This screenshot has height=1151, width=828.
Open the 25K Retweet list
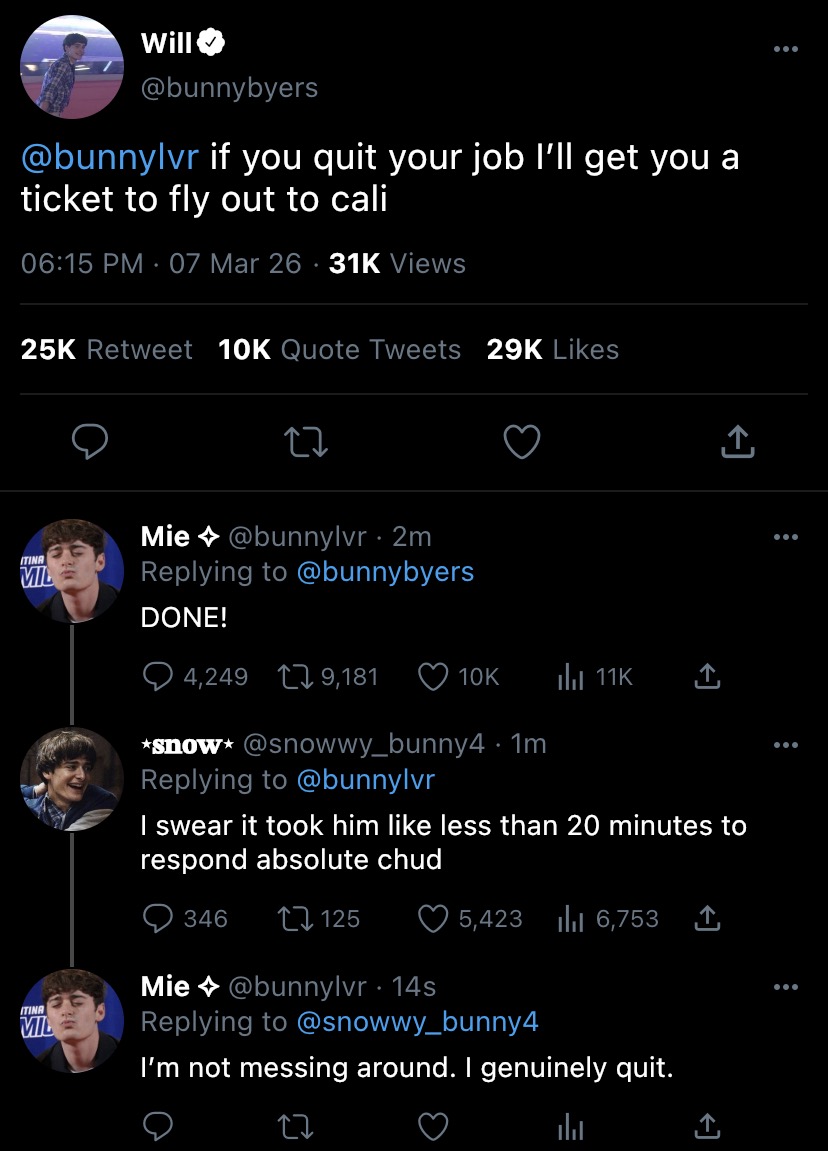coord(107,350)
